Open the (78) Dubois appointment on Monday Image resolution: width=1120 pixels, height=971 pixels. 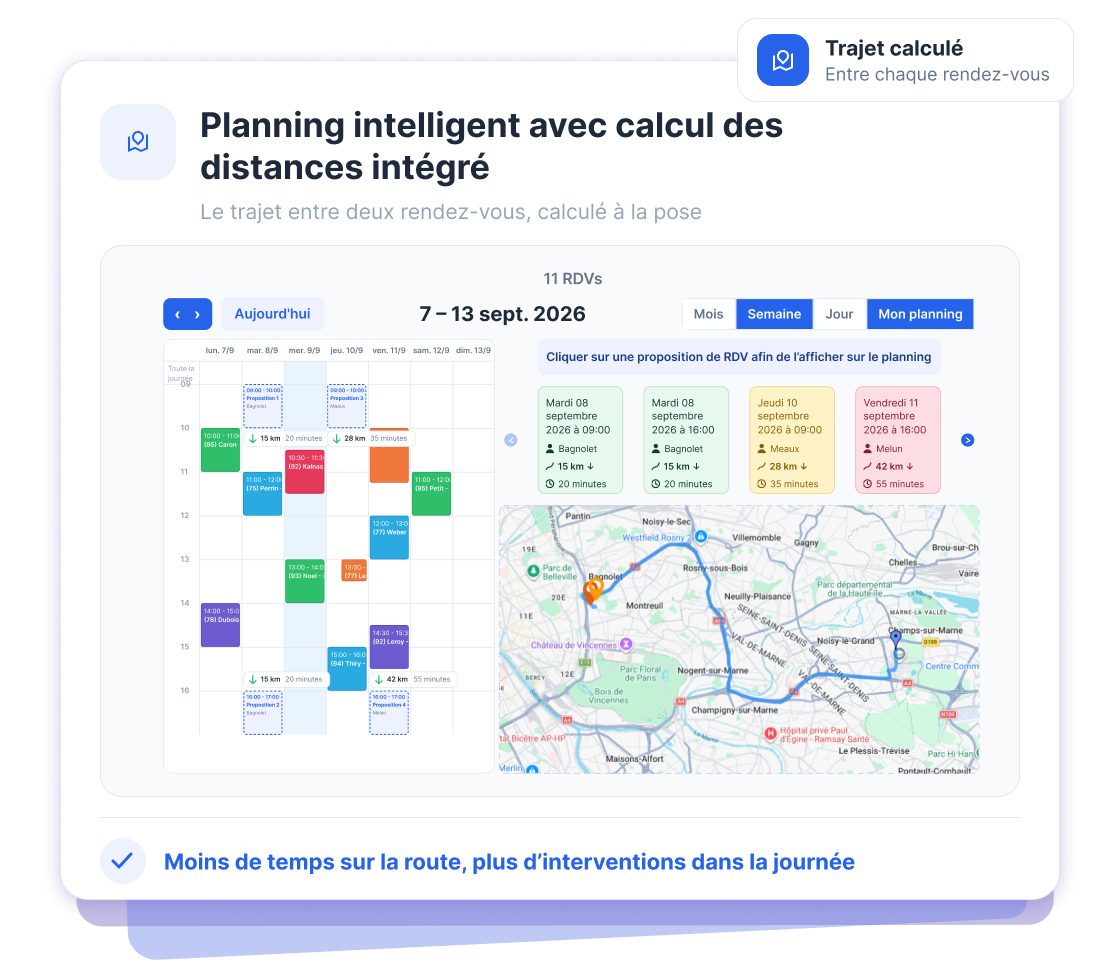point(220,625)
